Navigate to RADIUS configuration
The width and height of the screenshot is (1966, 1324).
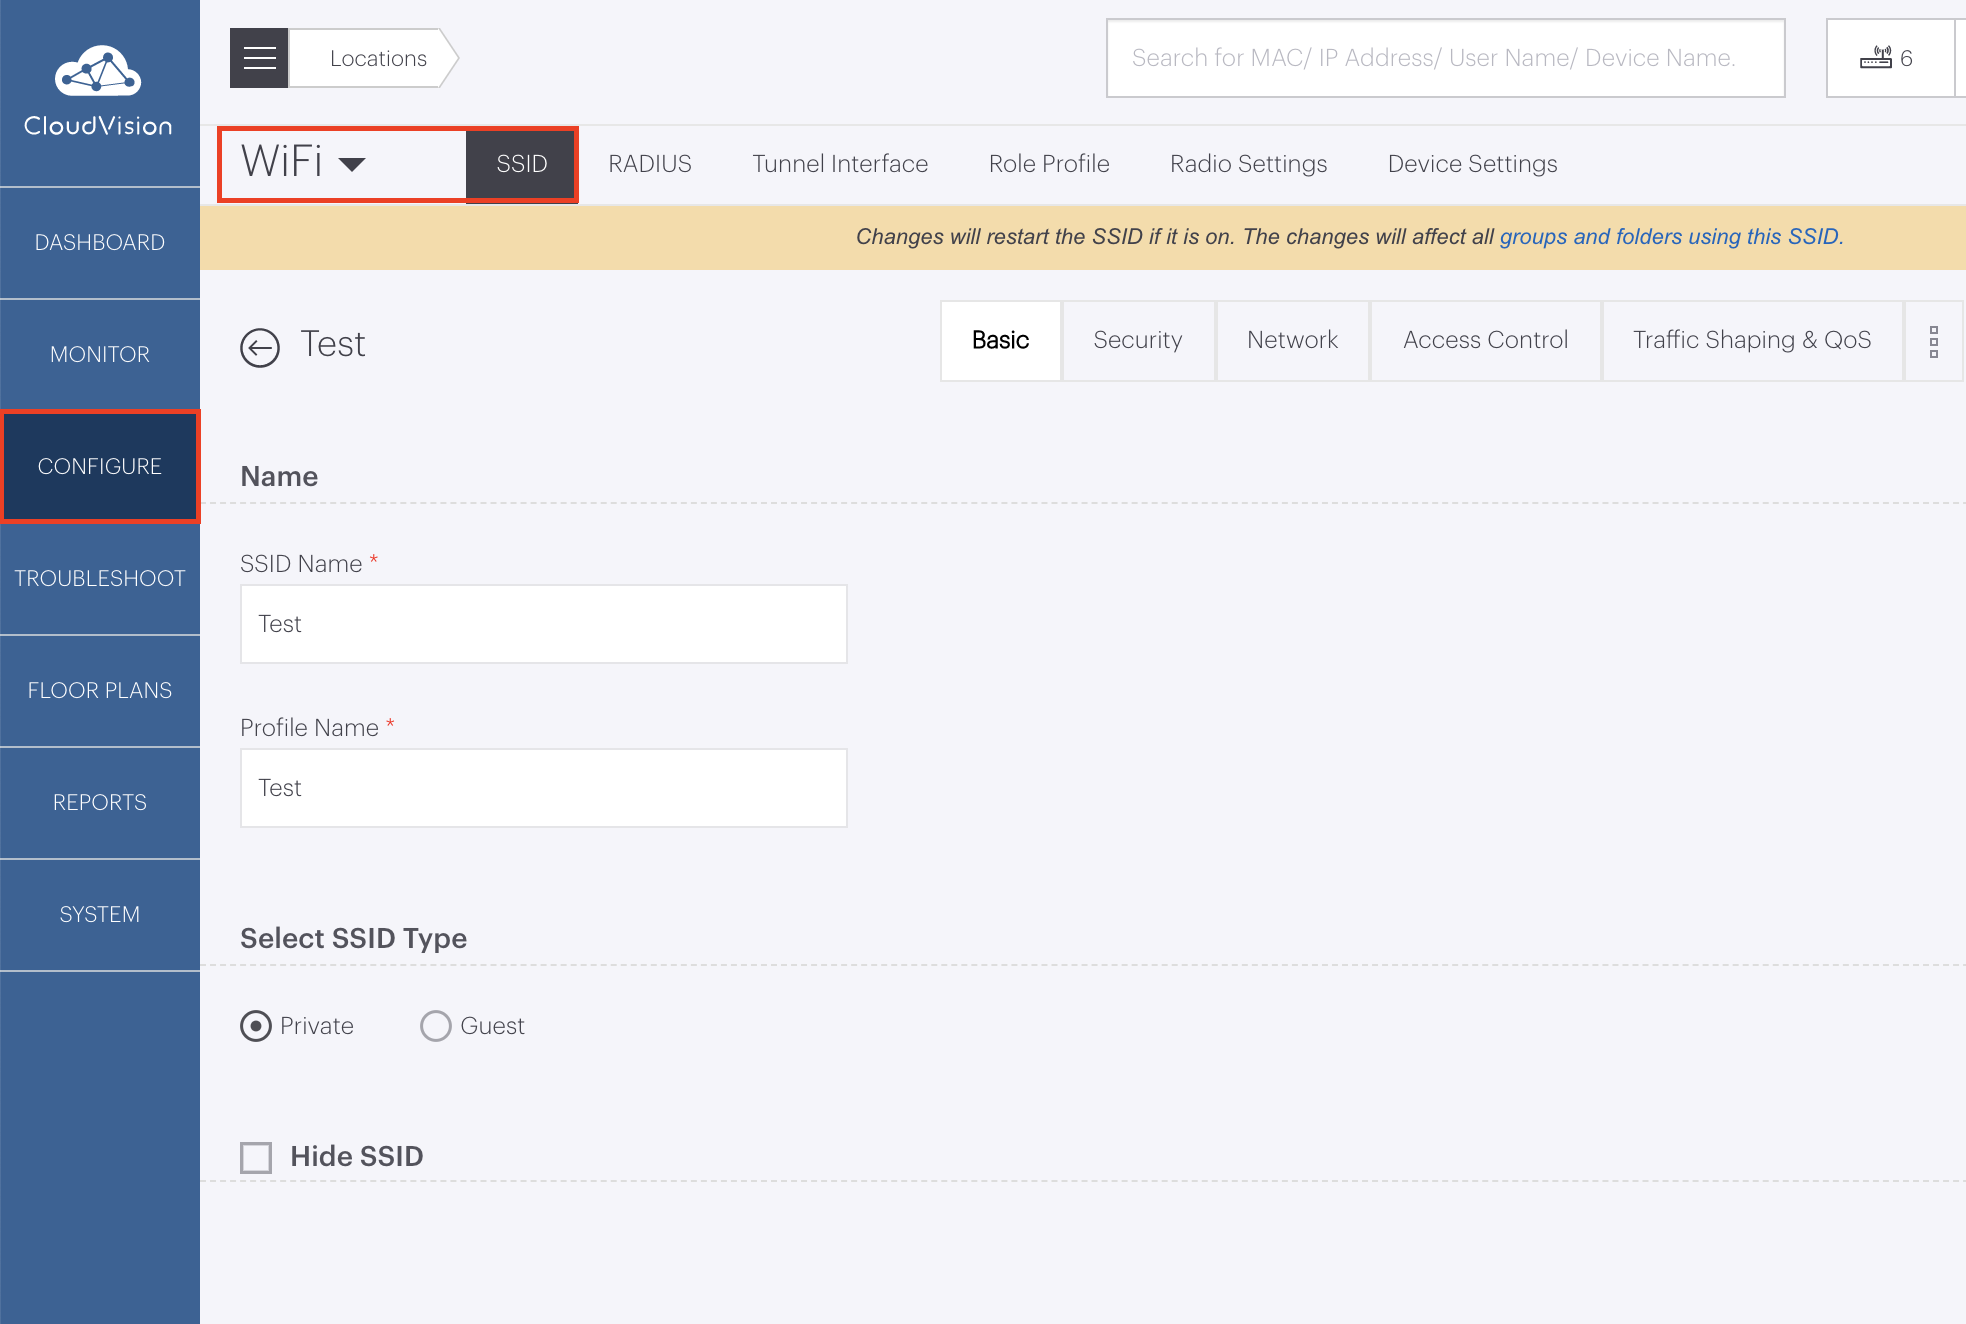click(x=649, y=163)
